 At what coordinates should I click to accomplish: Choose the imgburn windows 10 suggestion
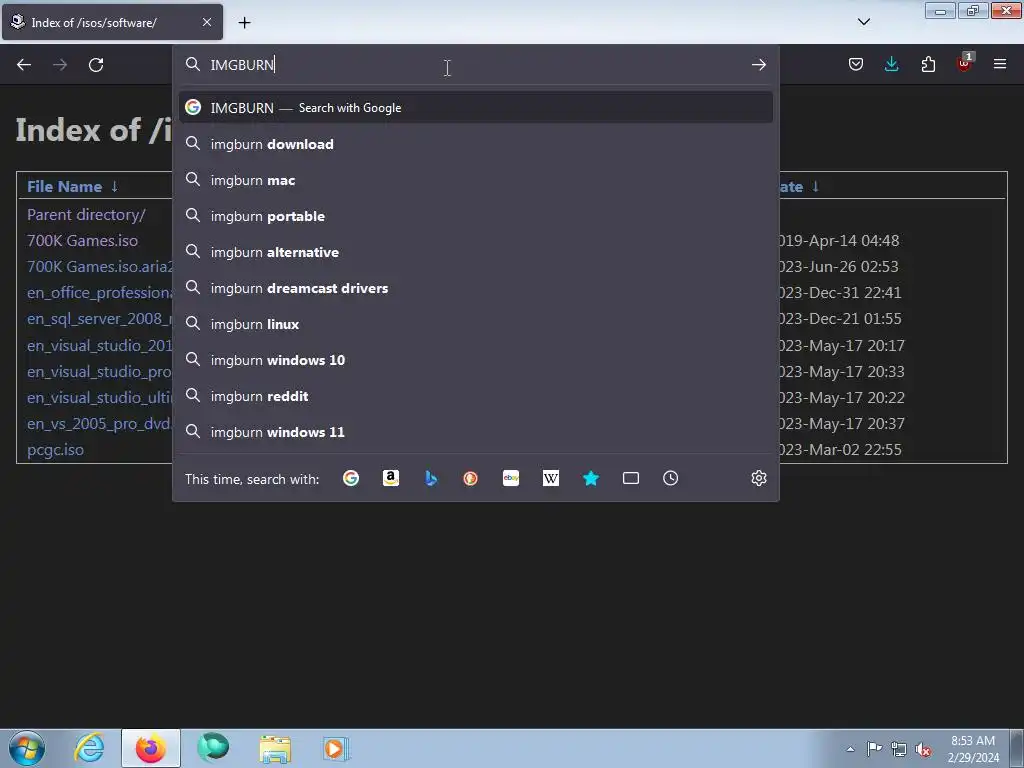[475, 360]
